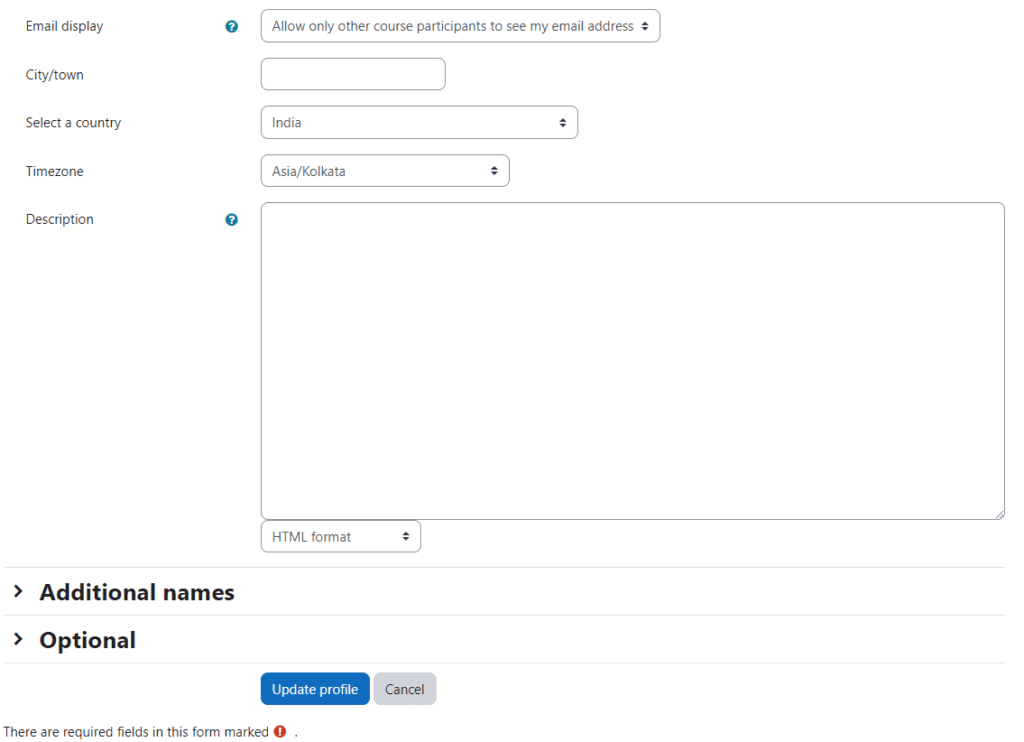Screen dimensions: 1024x742
Task: Click the Select a country label
Action: click(x=73, y=123)
